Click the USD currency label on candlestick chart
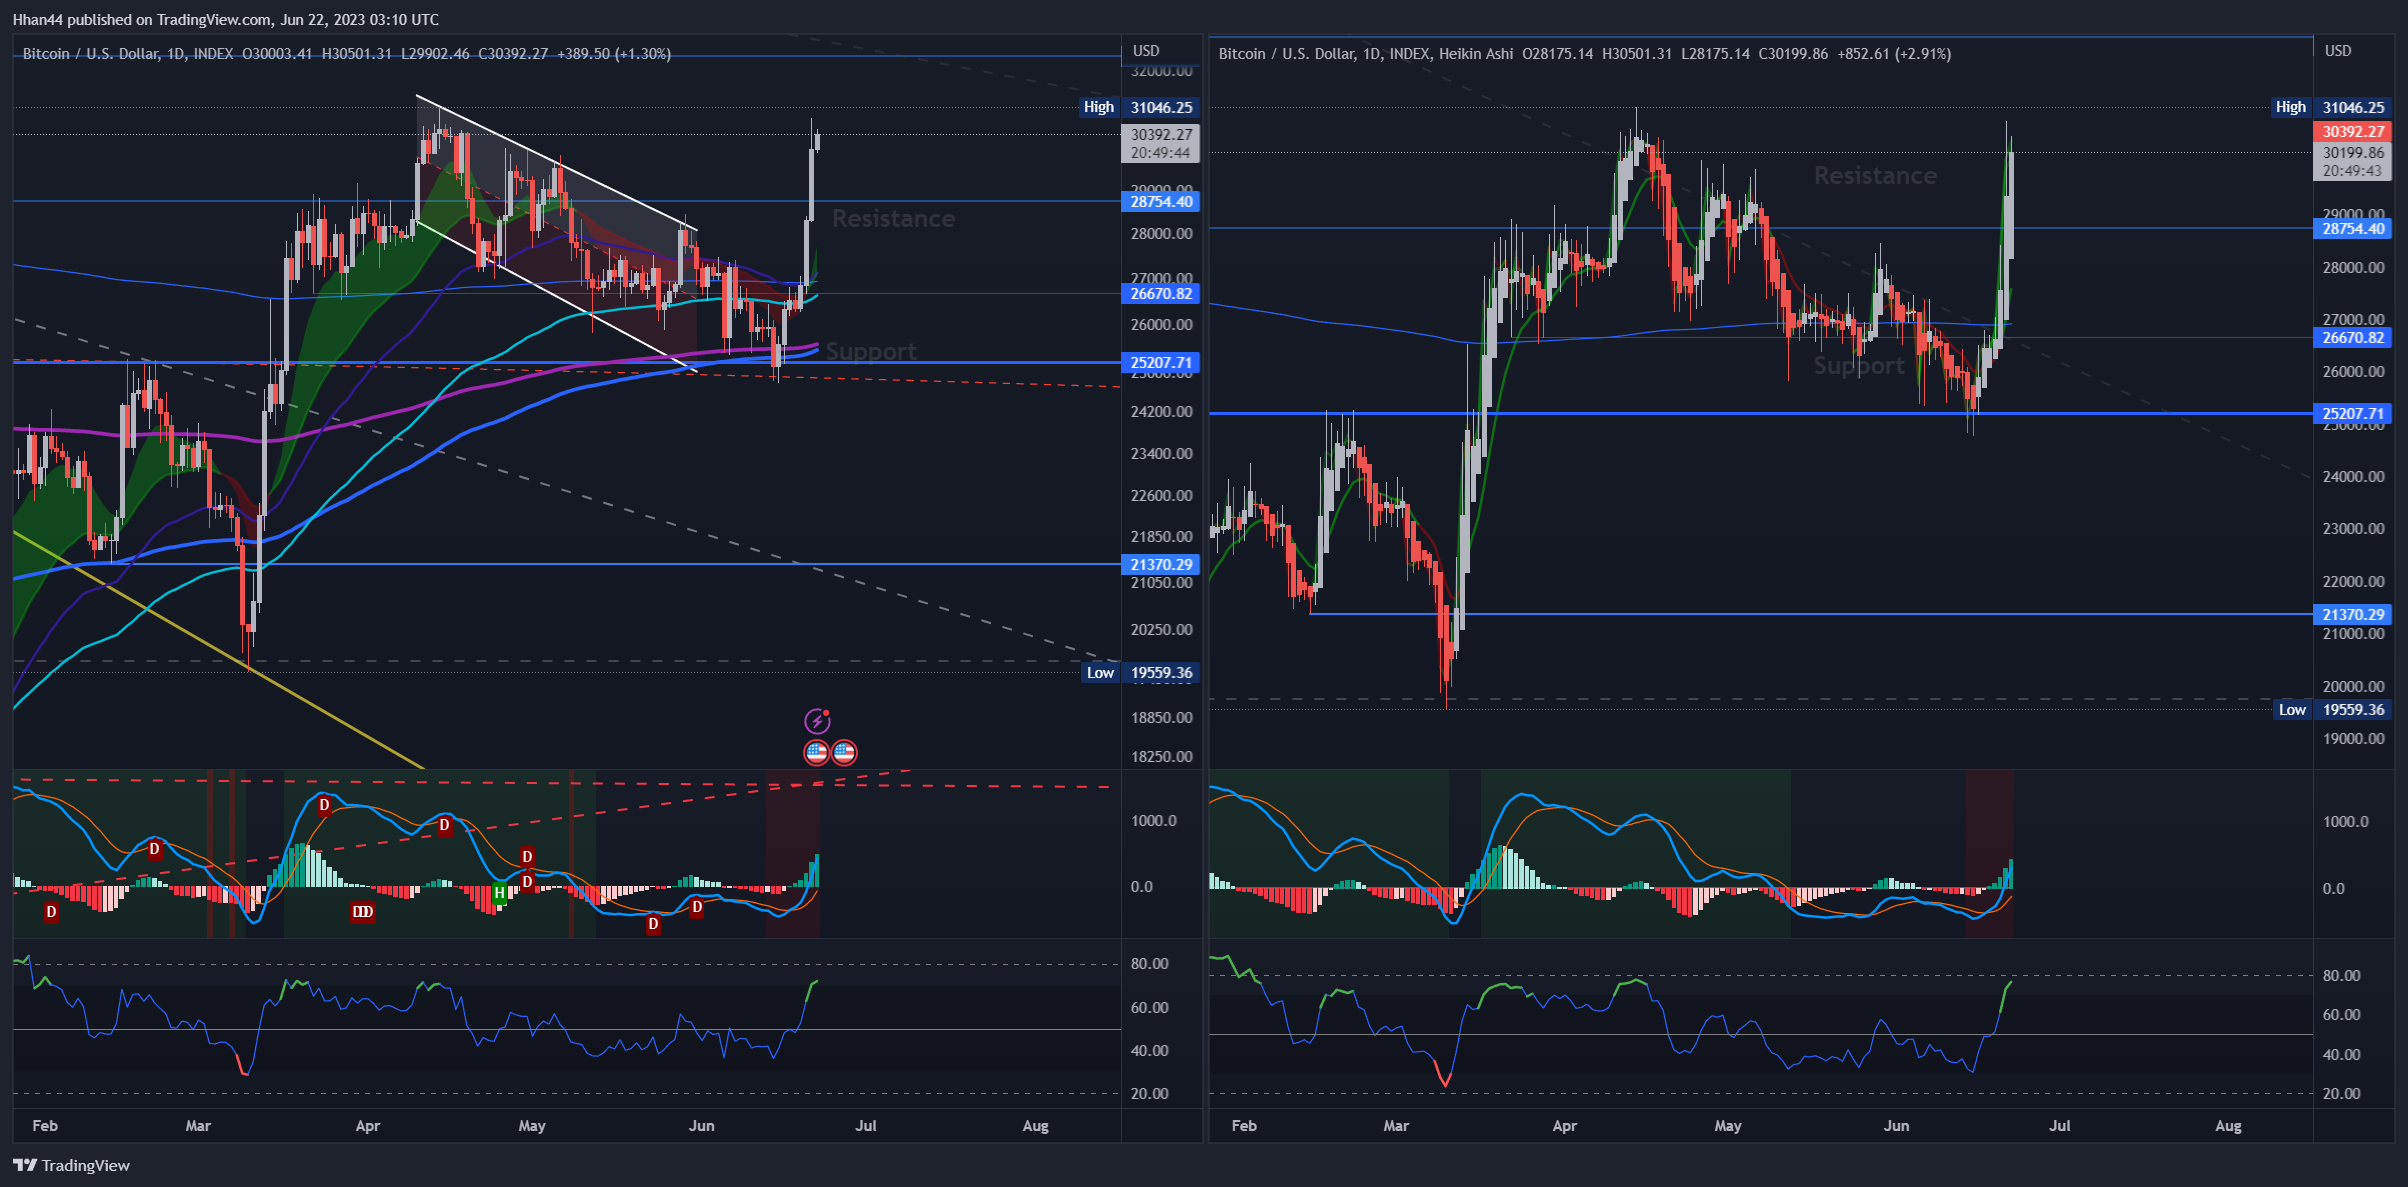The width and height of the screenshot is (2408, 1187). click(1145, 50)
